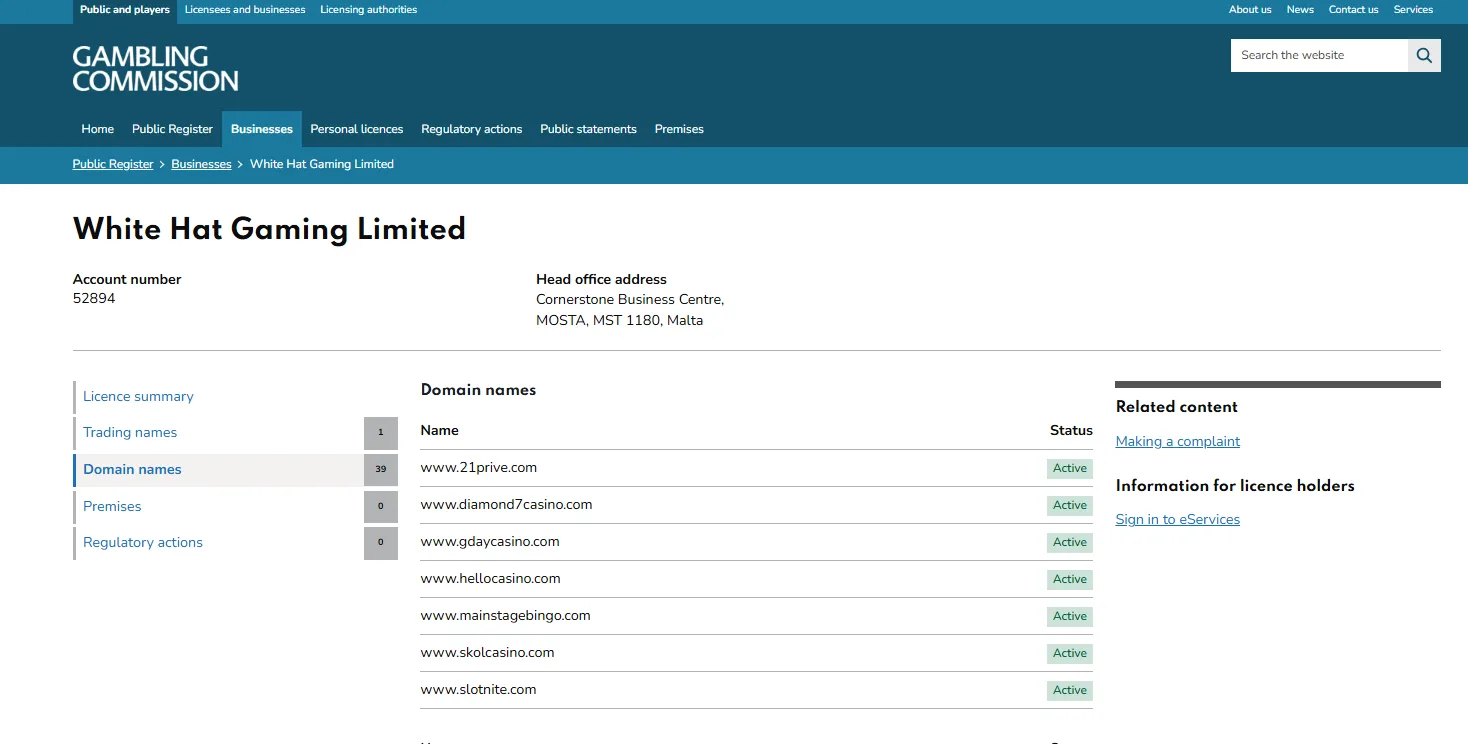Open the Services link

(x=1413, y=10)
